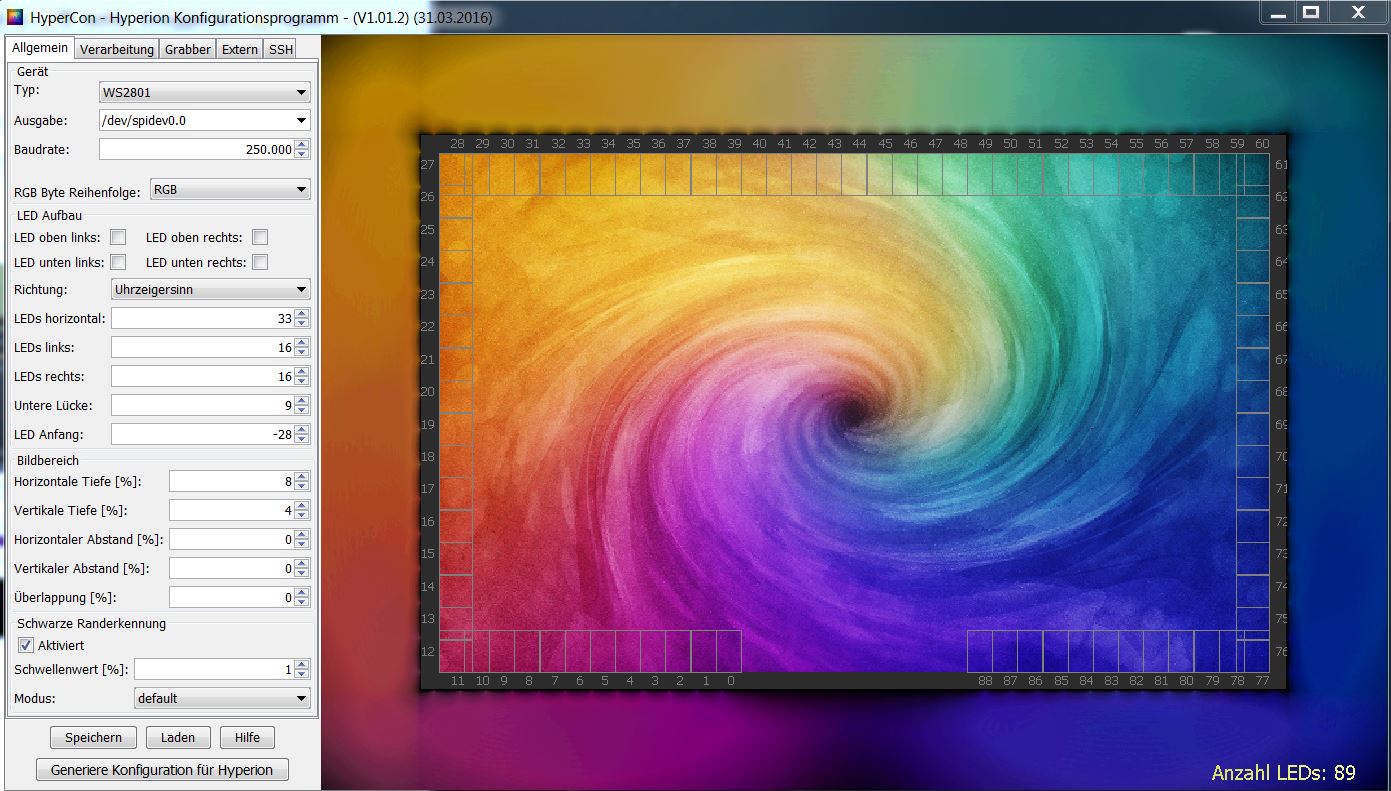Switch to the Verarbeitung tab
Image resolution: width=1391 pixels, height=791 pixels.
pyautogui.click(x=117, y=49)
